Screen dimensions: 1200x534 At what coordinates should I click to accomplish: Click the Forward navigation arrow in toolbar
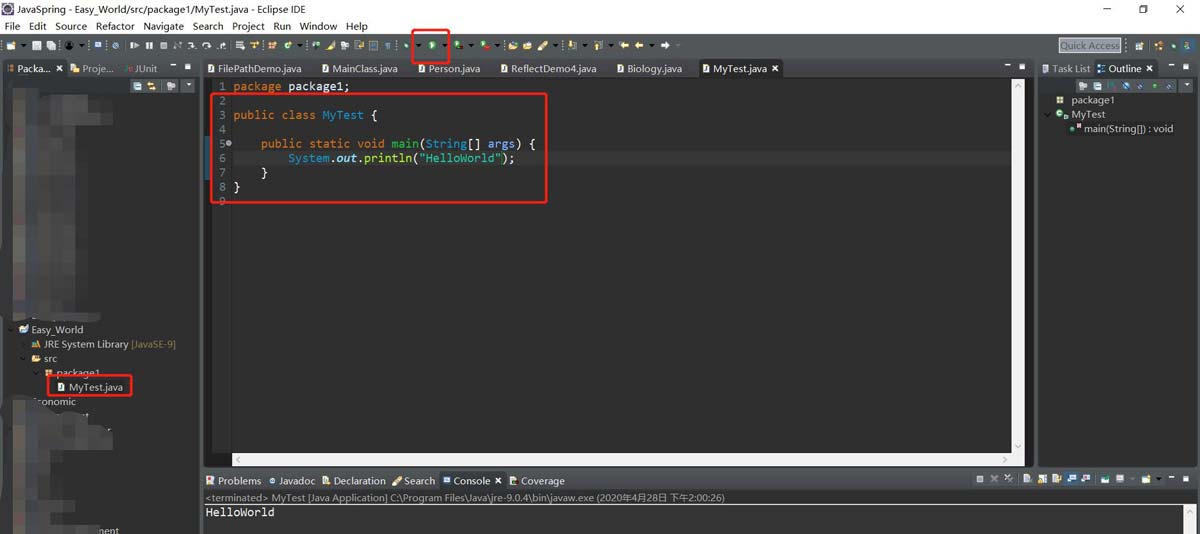click(664, 45)
